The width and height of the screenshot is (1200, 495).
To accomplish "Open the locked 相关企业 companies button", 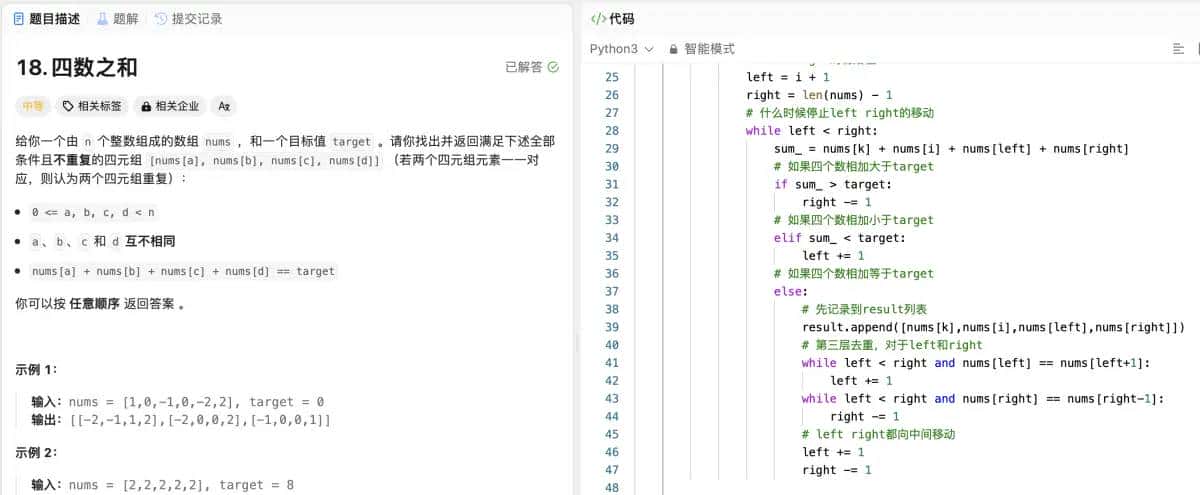I will [170, 105].
